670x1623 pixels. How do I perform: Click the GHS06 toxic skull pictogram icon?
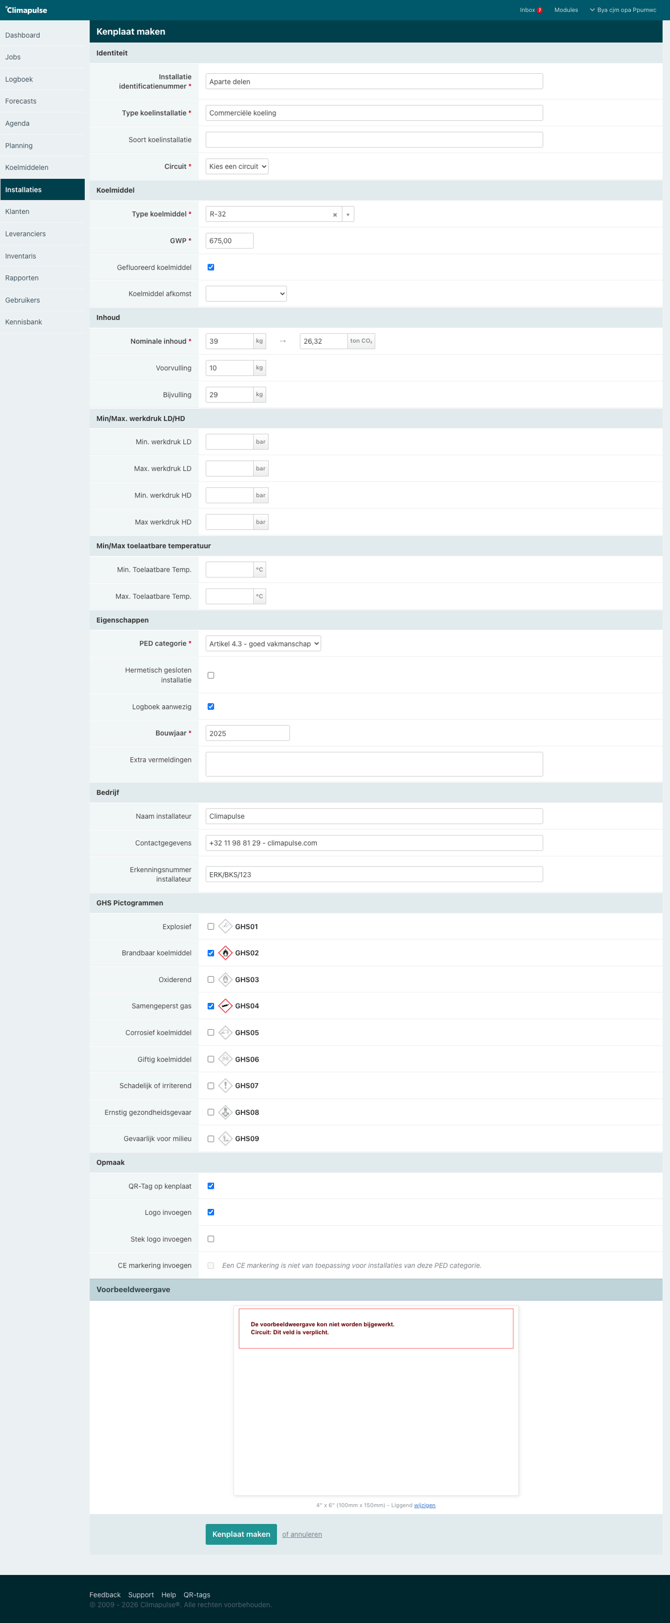tap(225, 1059)
